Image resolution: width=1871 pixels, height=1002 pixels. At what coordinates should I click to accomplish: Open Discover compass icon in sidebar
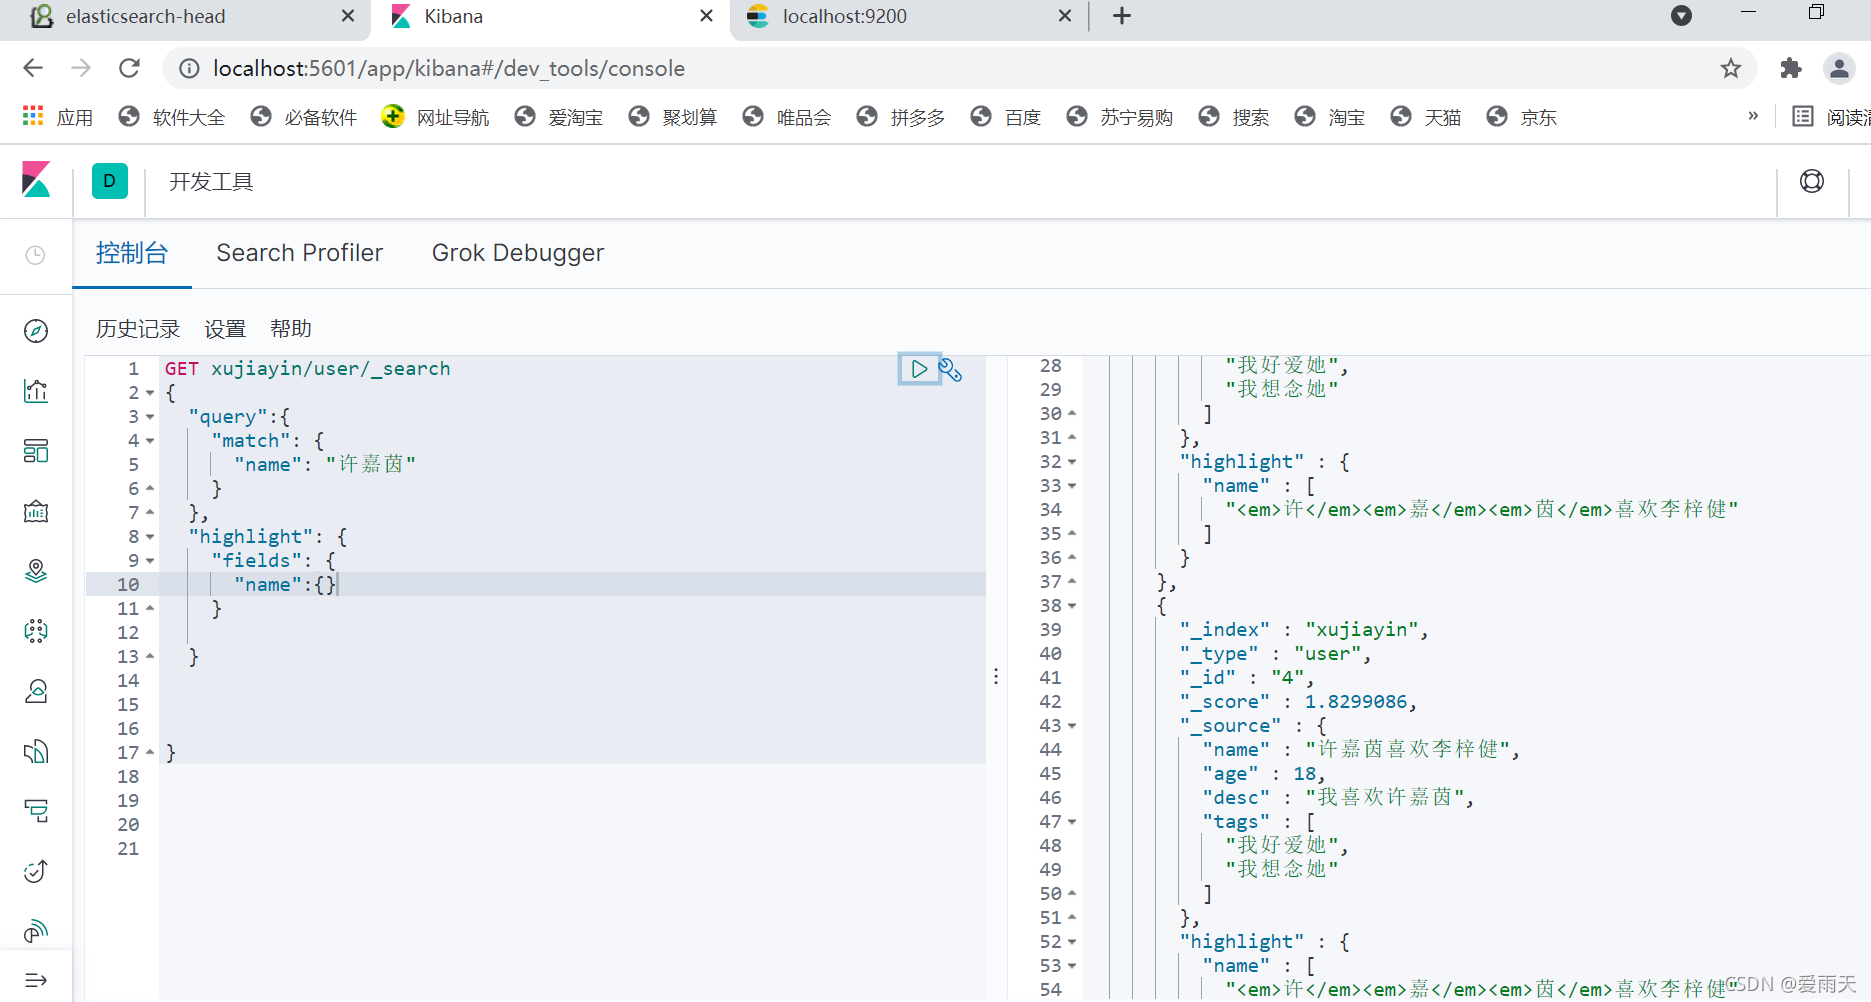36,331
